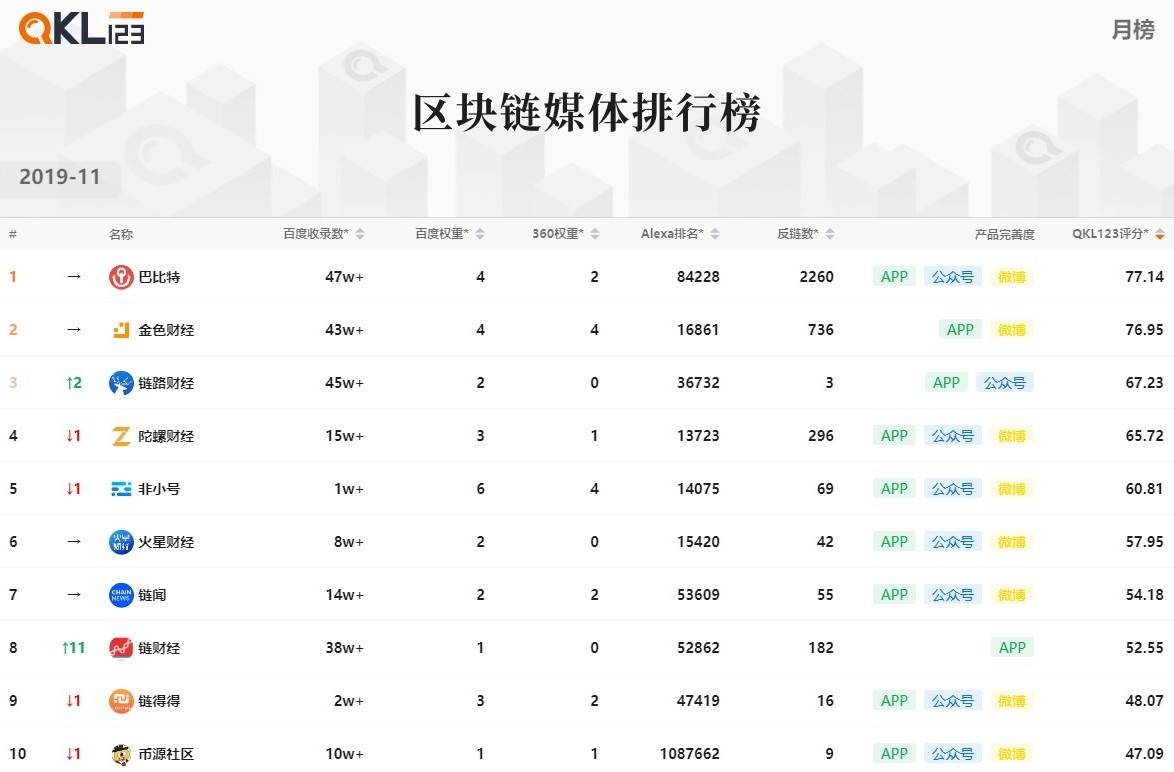
Task: Click score 54.18 for 链闻
Action: click(x=1144, y=595)
